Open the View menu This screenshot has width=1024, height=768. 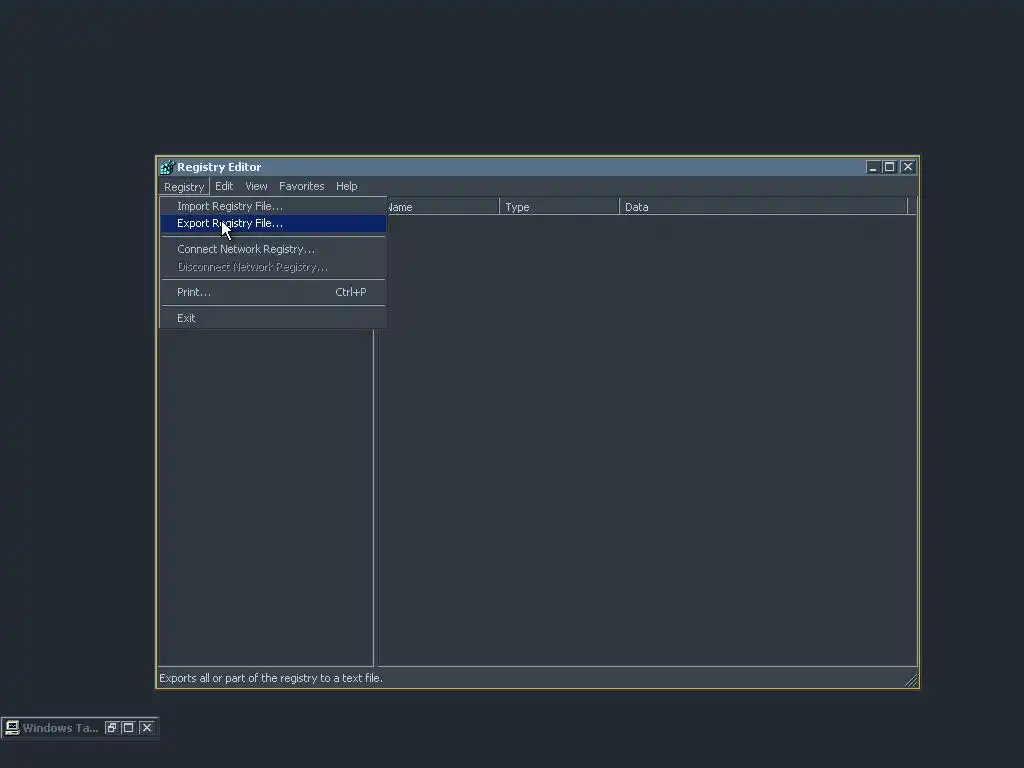tap(256, 186)
